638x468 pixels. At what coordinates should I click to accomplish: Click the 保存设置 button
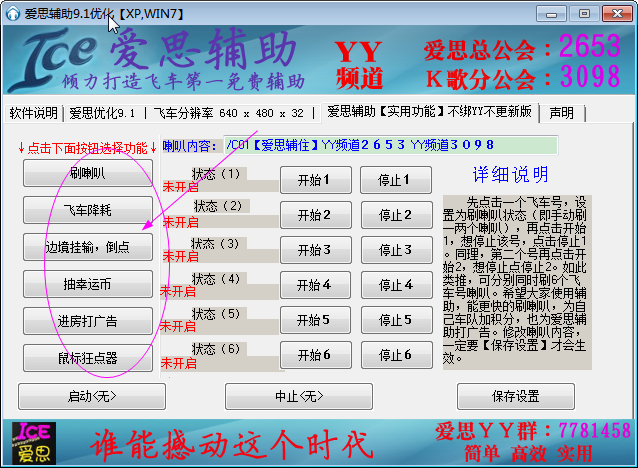coord(516,396)
